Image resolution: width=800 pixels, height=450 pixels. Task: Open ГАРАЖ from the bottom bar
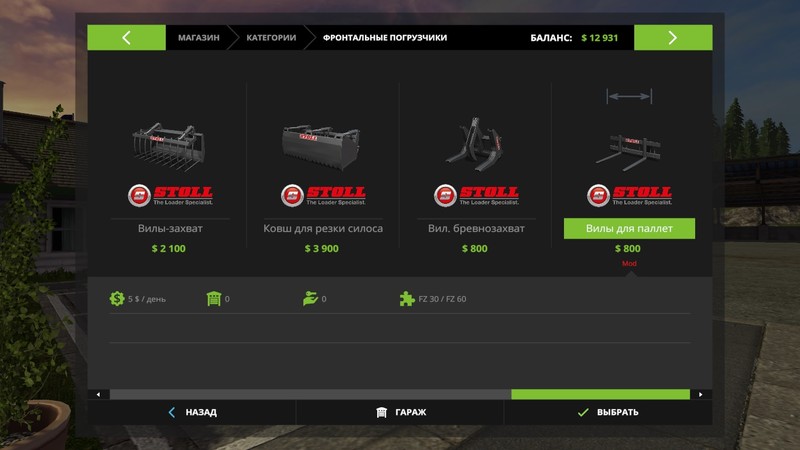coord(400,412)
